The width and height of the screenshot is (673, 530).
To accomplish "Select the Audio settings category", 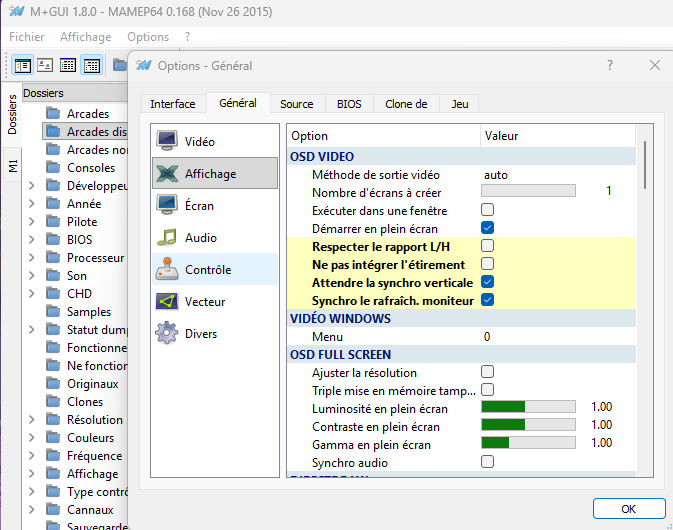I will pyautogui.click(x=200, y=237).
